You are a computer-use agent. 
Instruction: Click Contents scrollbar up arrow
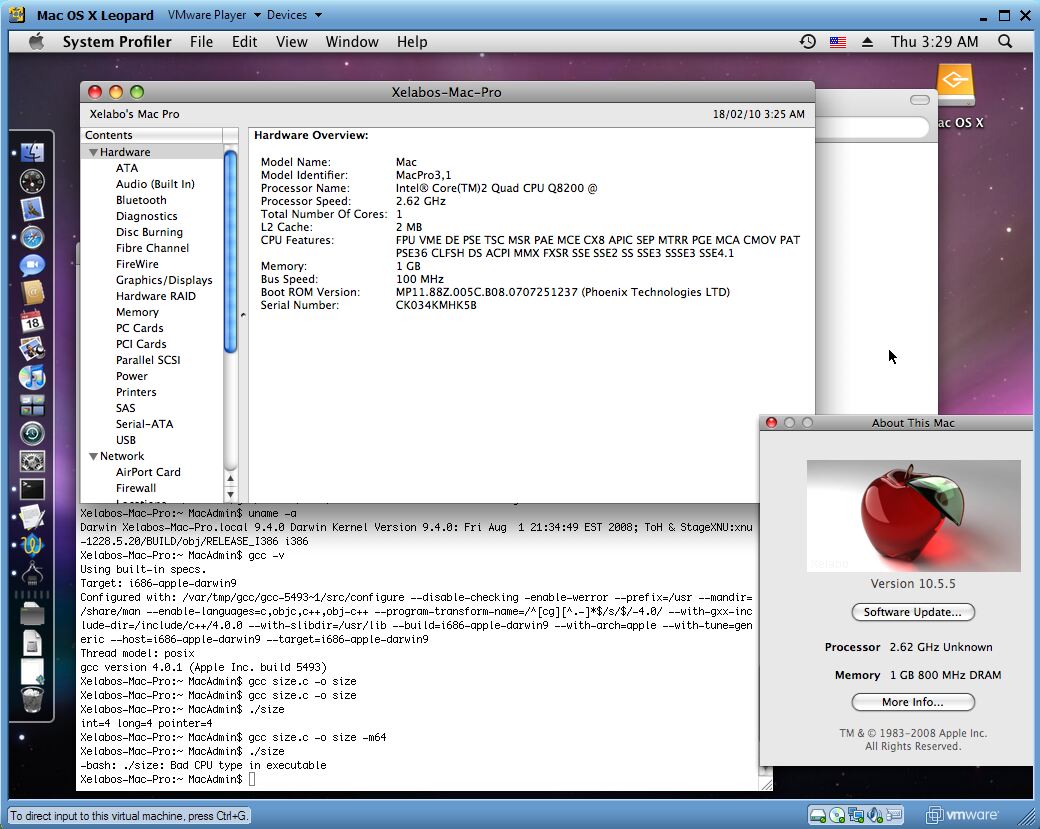pyautogui.click(x=230, y=478)
